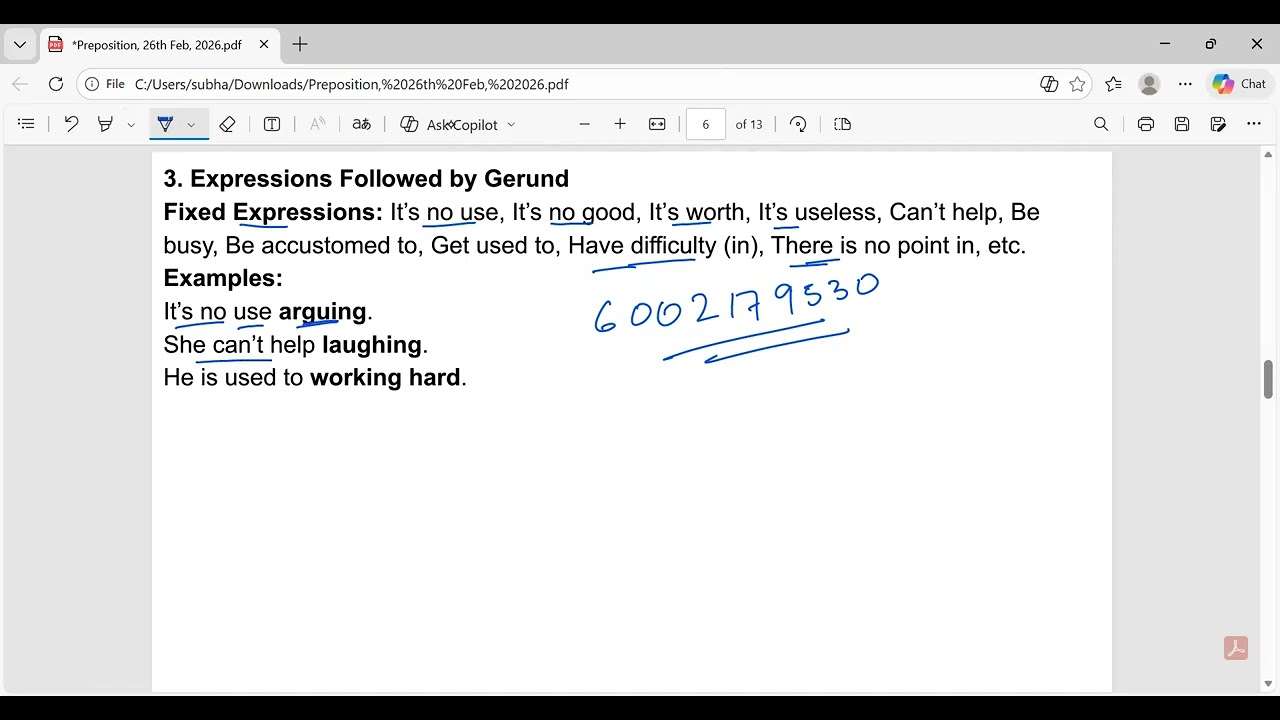Screen dimensions: 1280x720
Task: Close the Preposition PDF tab
Action: pyautogui.click(x=264, y=45)
